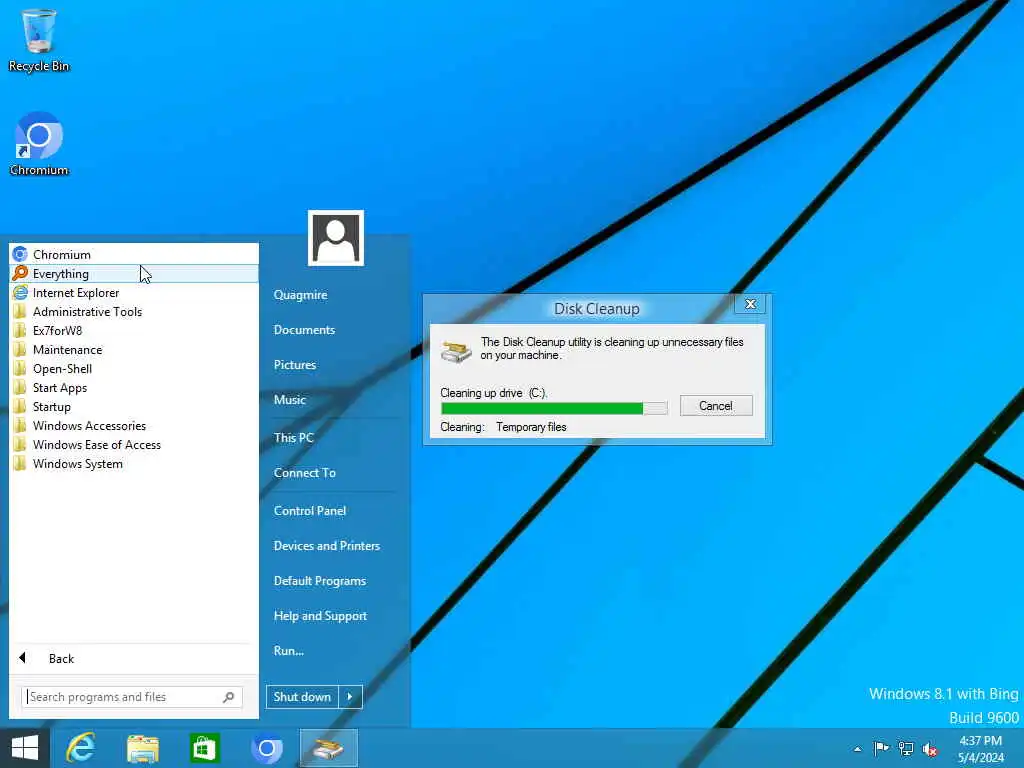Click the search magnifier icon
Screen dimensions: 1024x768
coord(229,697)
